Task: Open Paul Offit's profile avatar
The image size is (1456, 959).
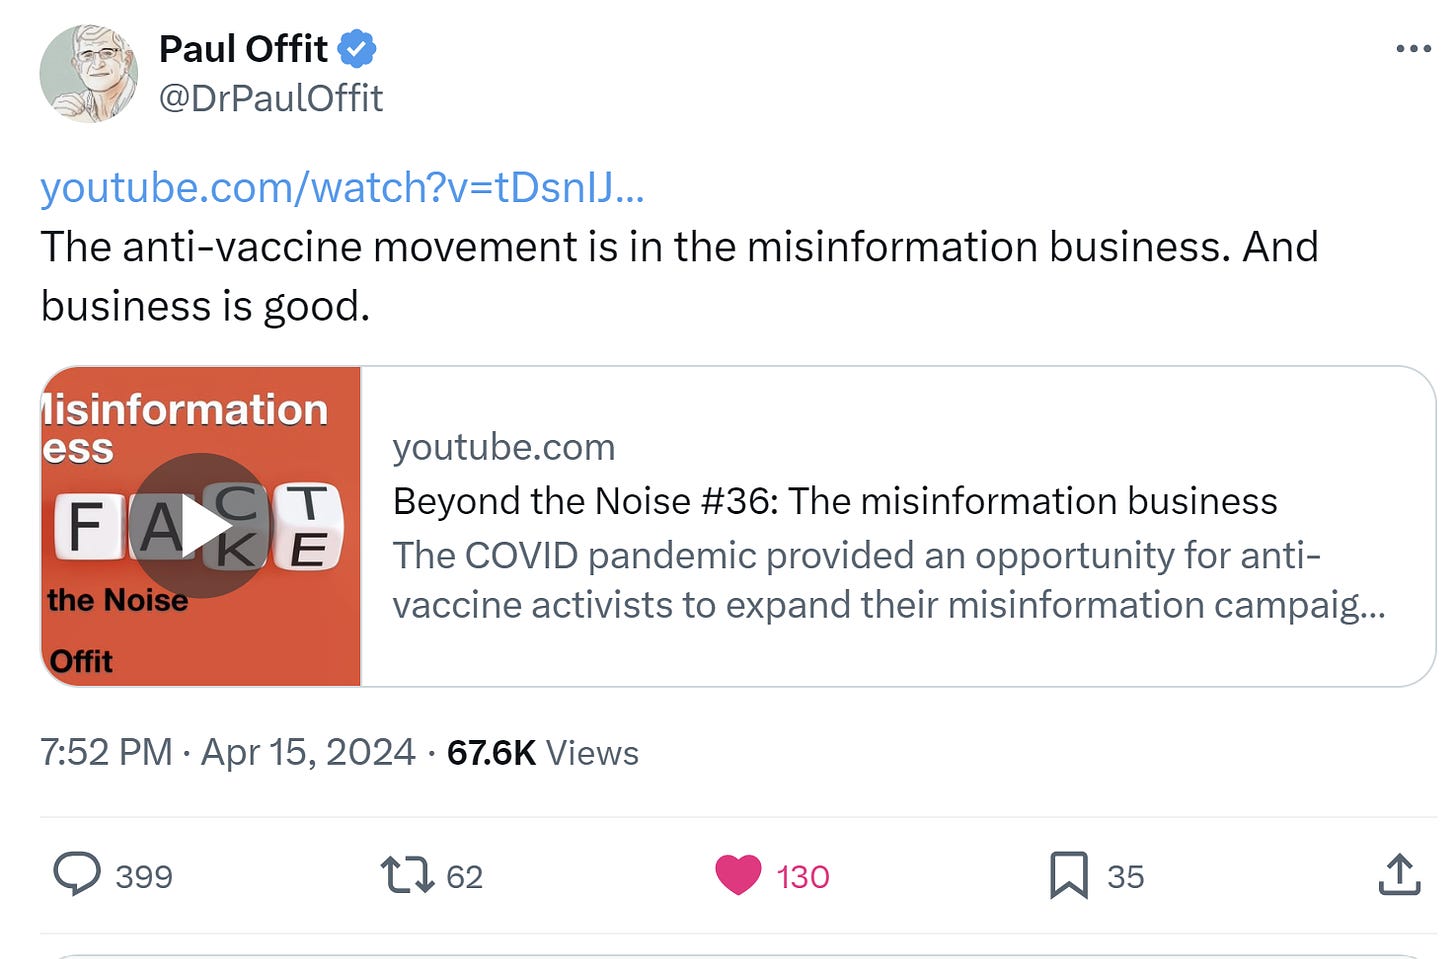Action: tap(88, 73)
